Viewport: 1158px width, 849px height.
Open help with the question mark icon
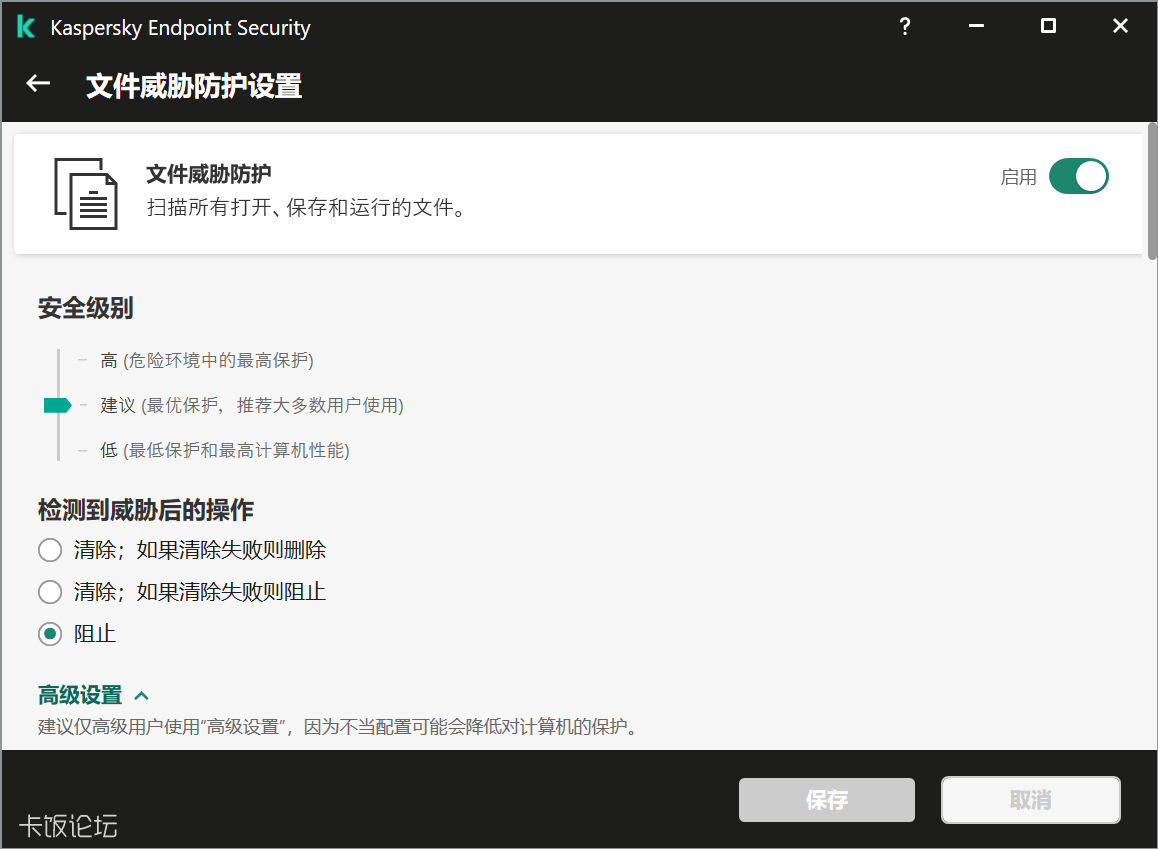tap(905, 27)
